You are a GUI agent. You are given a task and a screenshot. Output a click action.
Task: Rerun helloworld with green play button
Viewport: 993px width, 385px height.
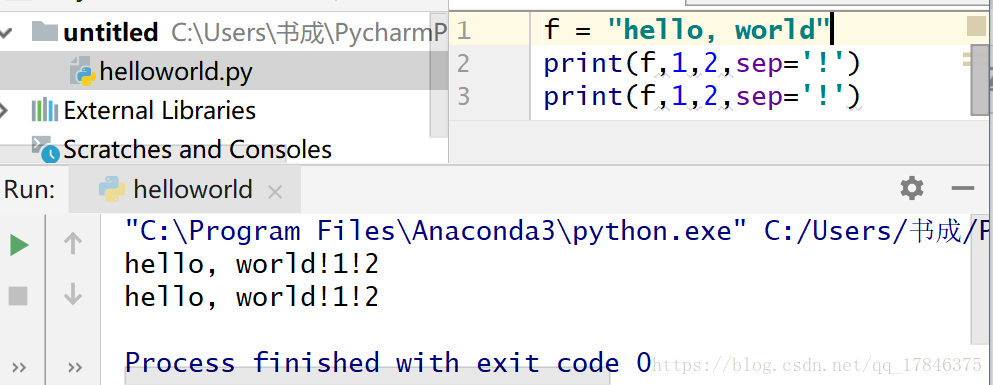click(19, 244)
